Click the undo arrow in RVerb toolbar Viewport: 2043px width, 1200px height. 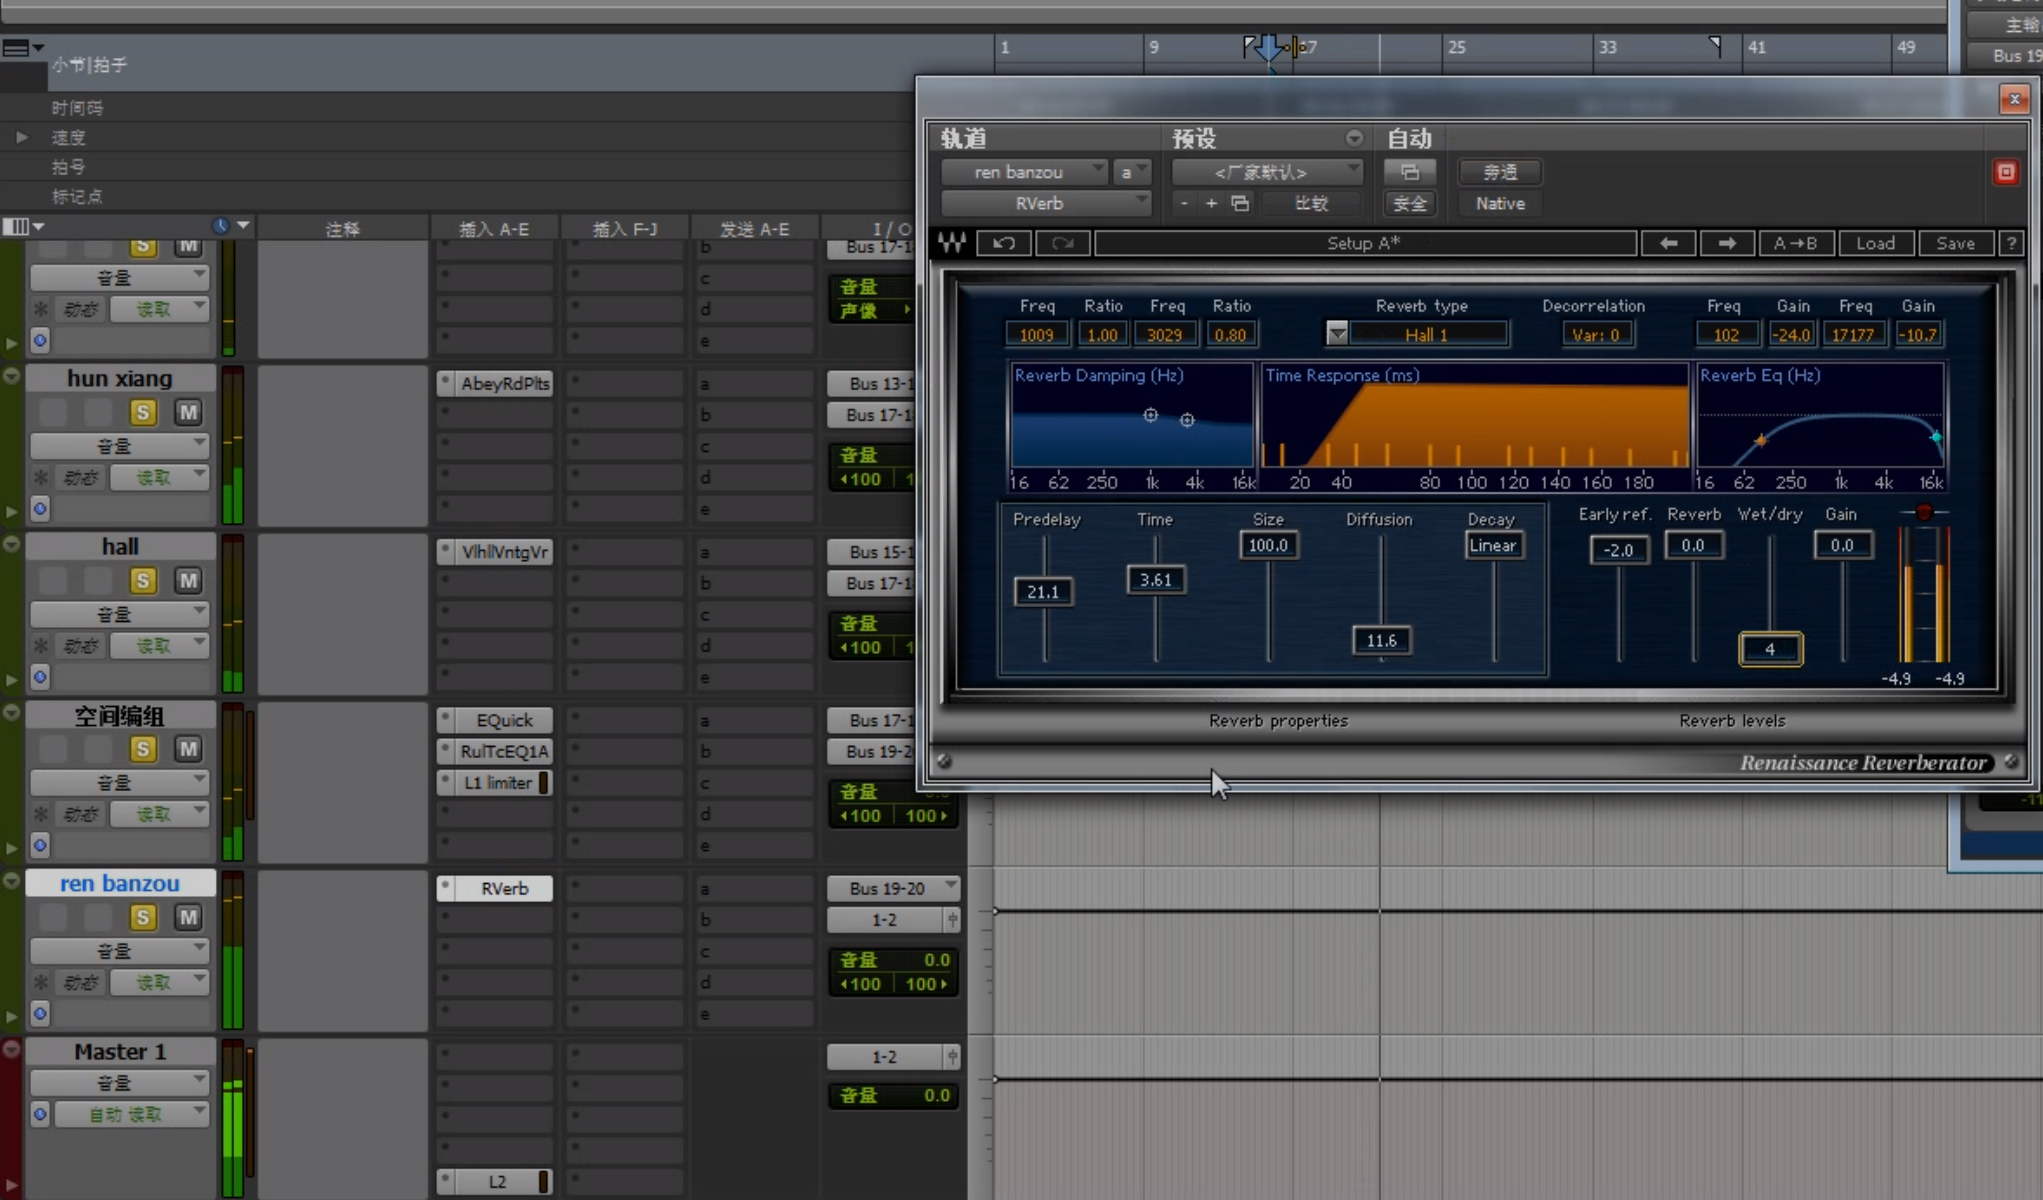pyautogui.click(x=1004, y=243)
